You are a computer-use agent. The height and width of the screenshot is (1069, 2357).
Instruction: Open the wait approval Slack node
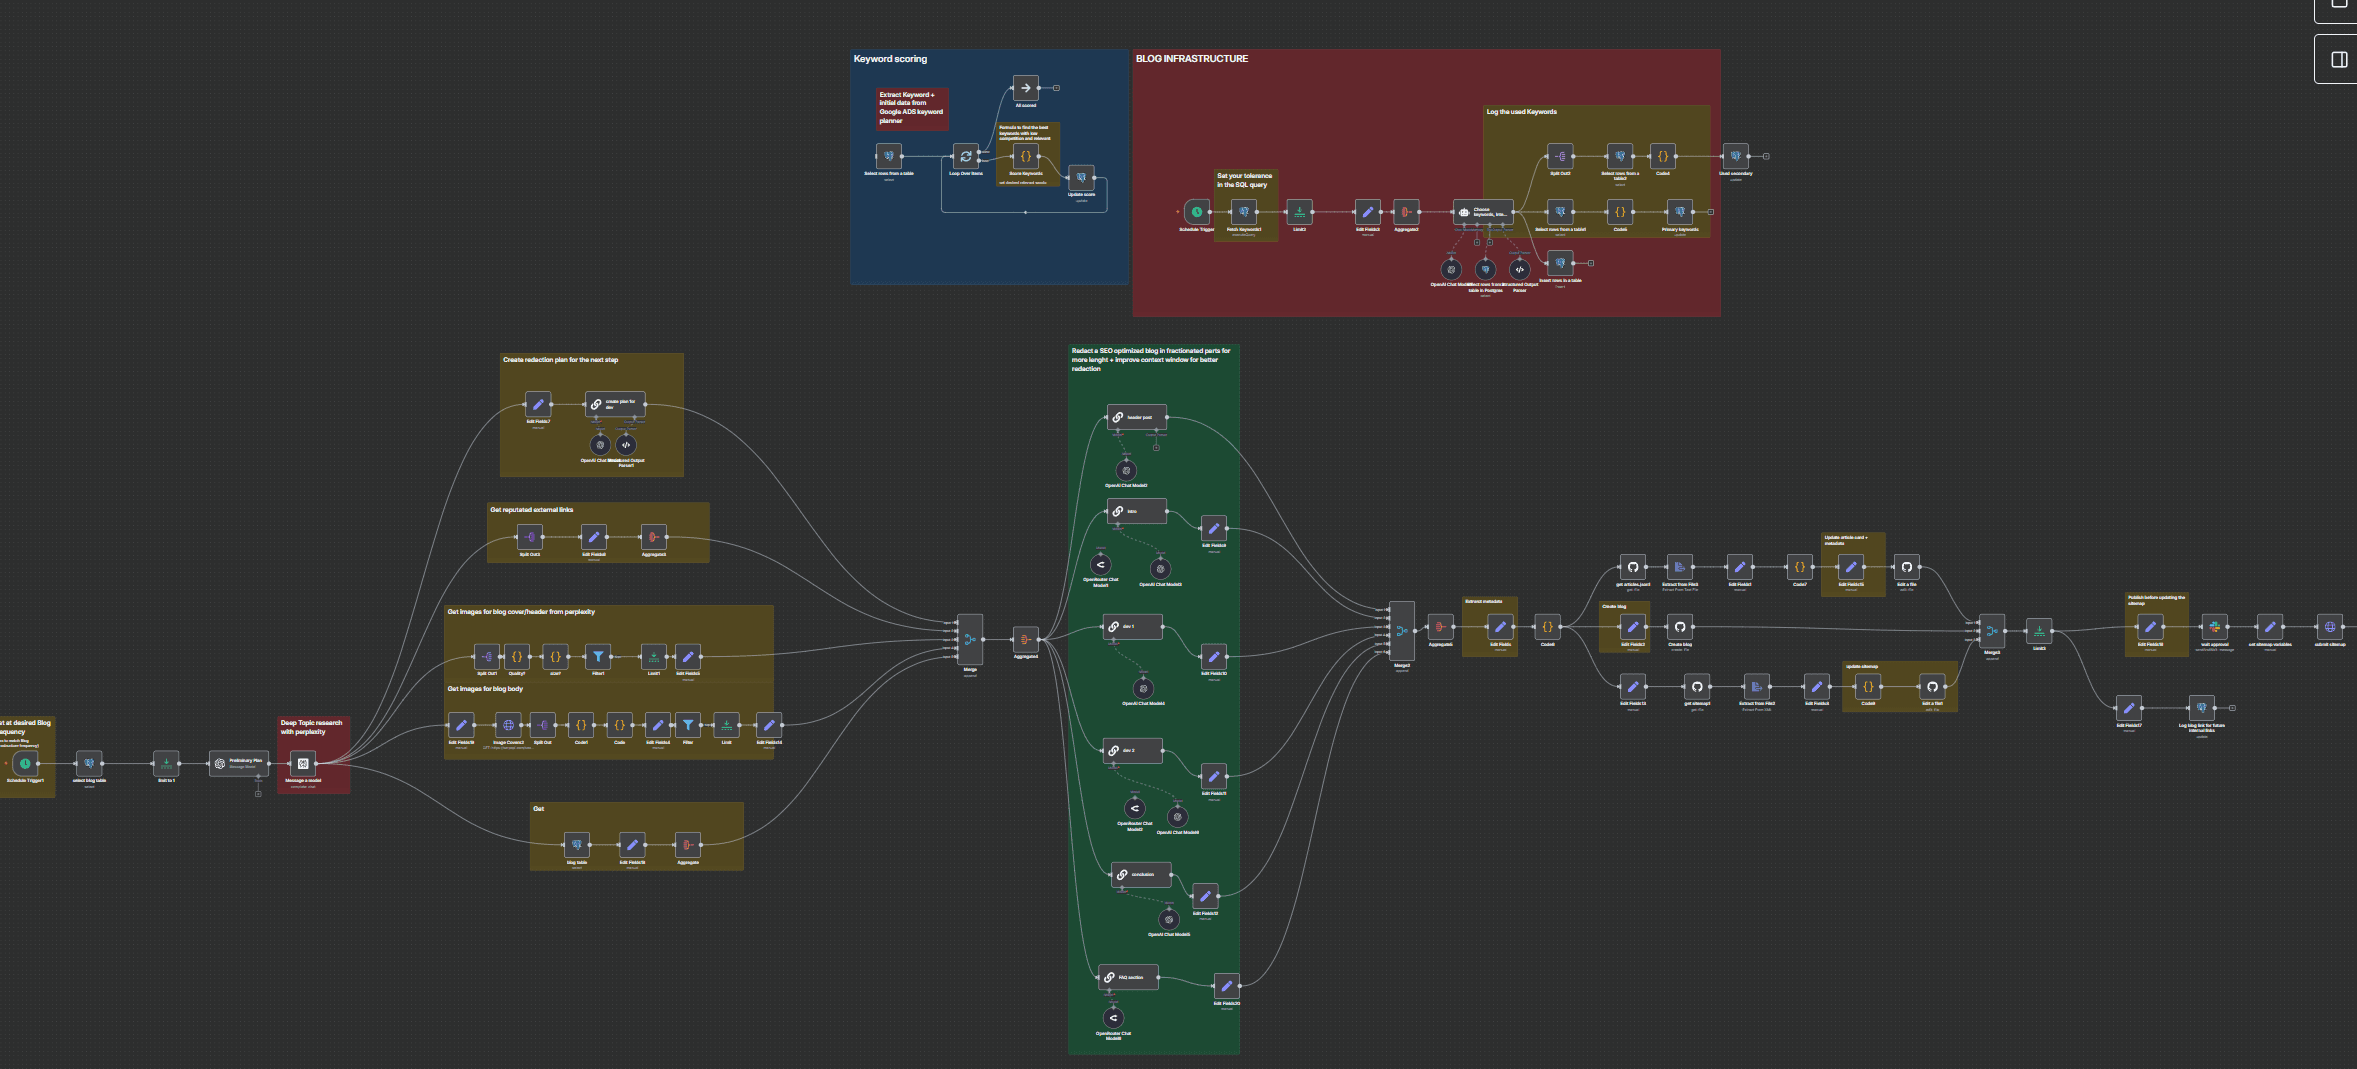coord(2214,627)
